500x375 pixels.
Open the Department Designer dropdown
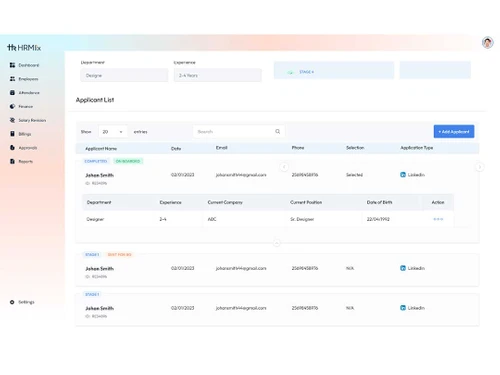[124, 75]
